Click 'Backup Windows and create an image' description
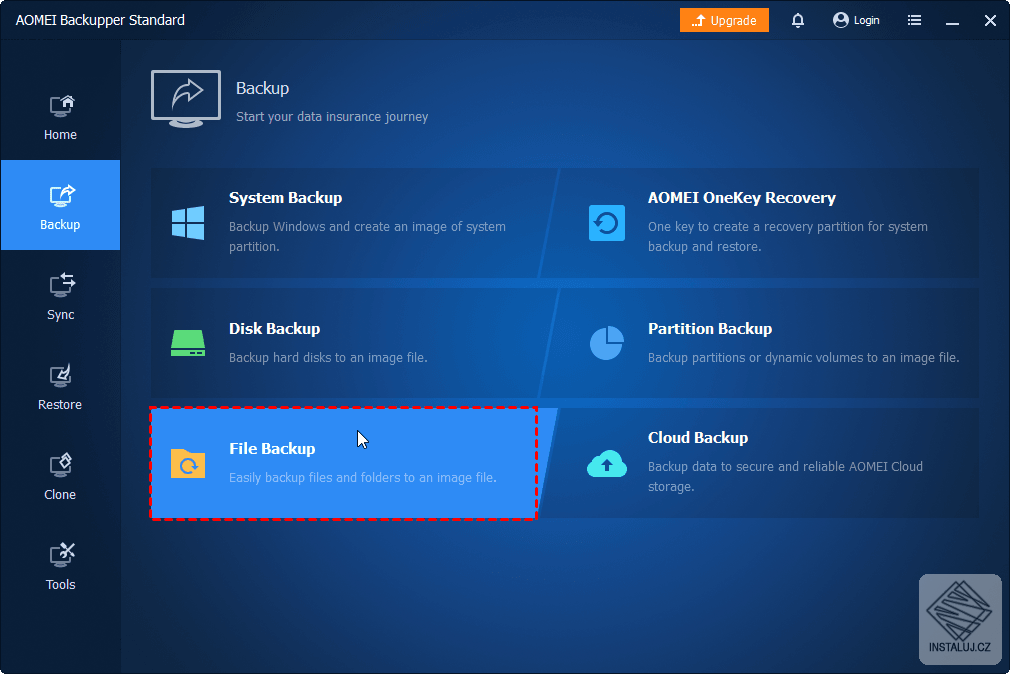1010x674 pixels. 367,236
